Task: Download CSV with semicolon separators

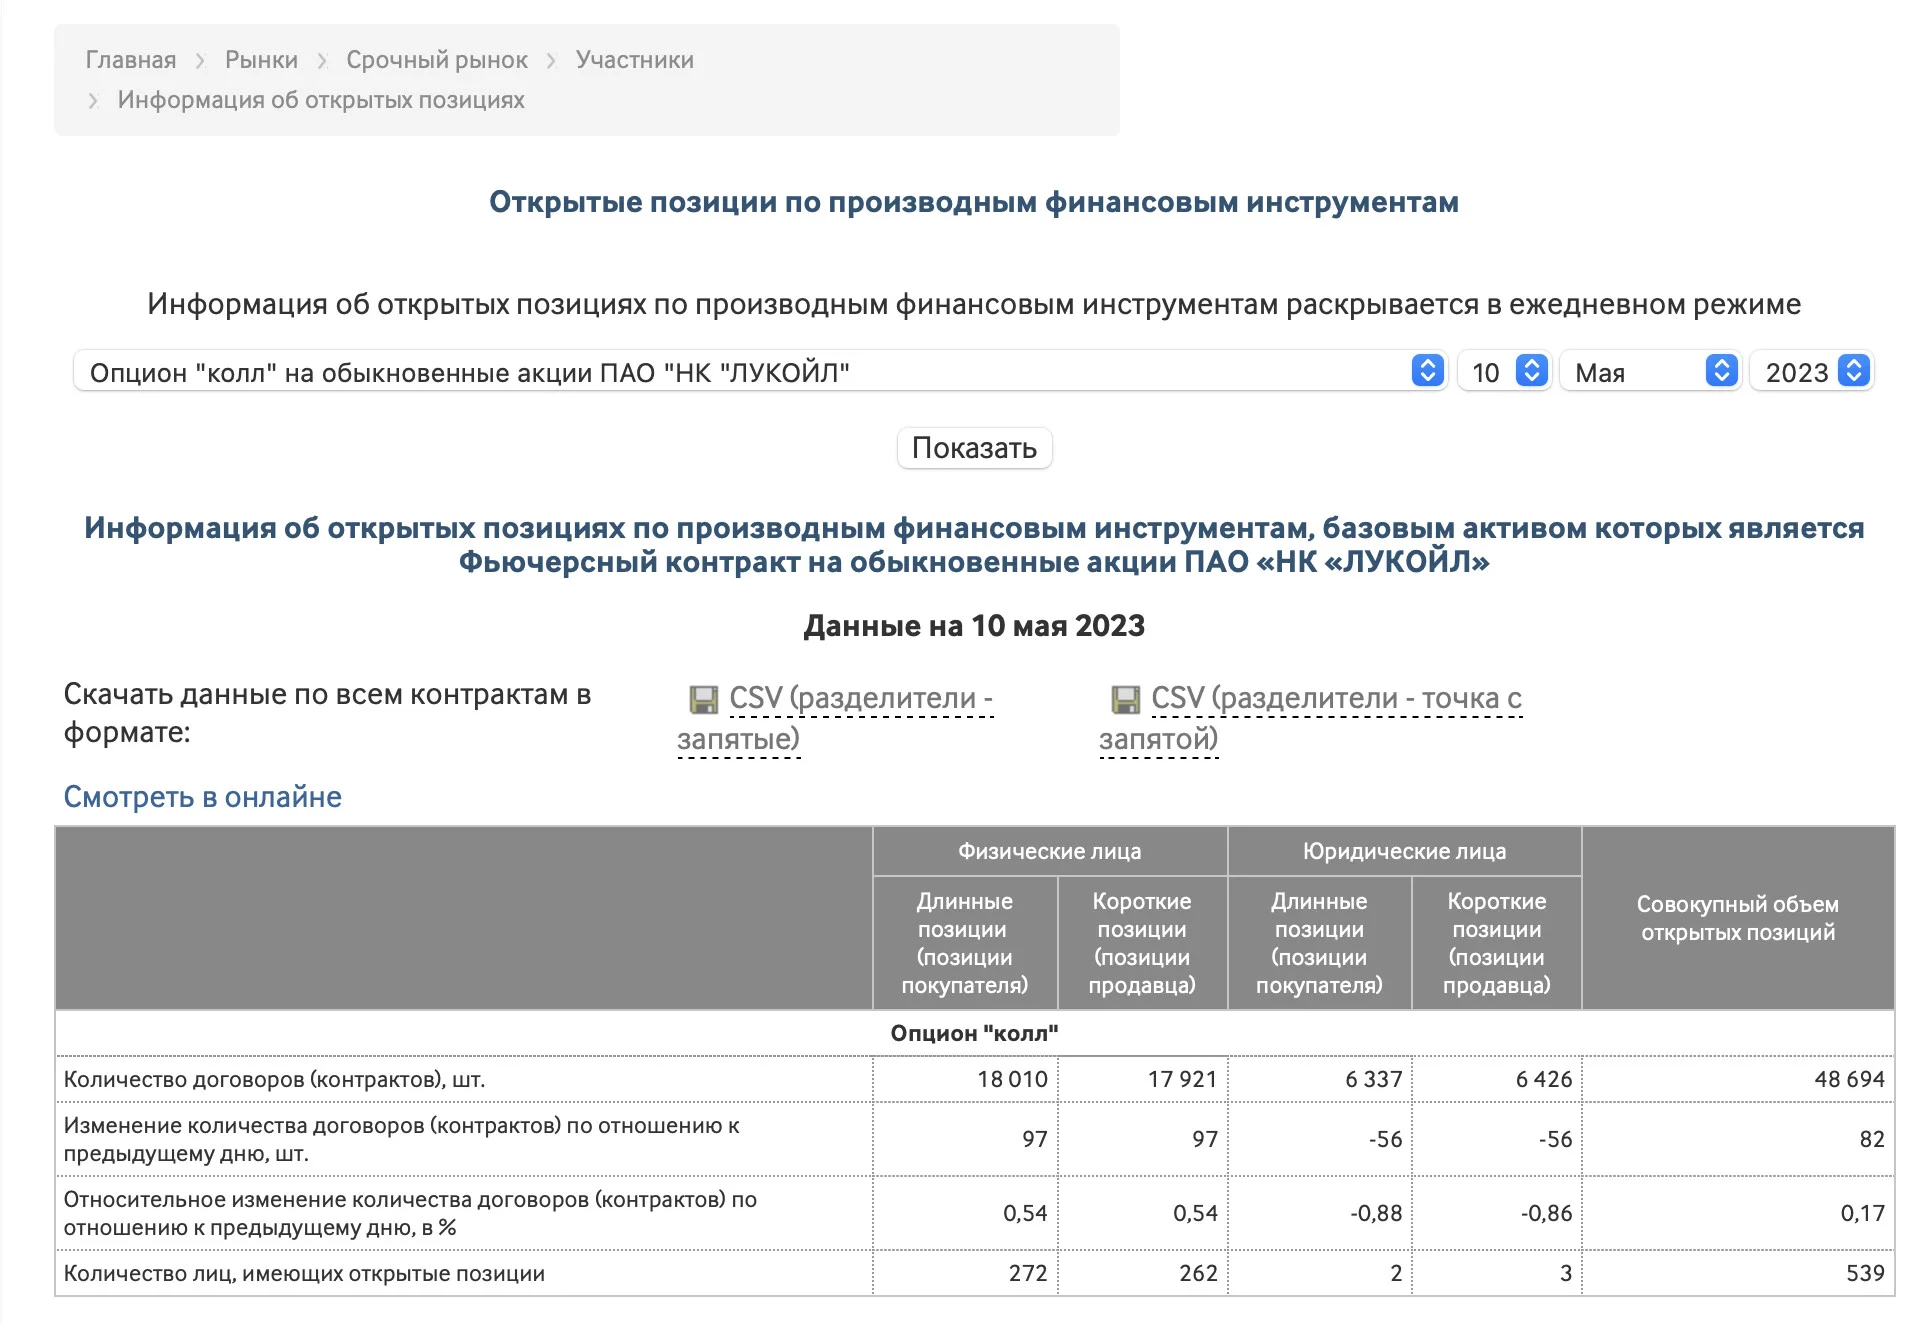Action: tap(1310, 718)
